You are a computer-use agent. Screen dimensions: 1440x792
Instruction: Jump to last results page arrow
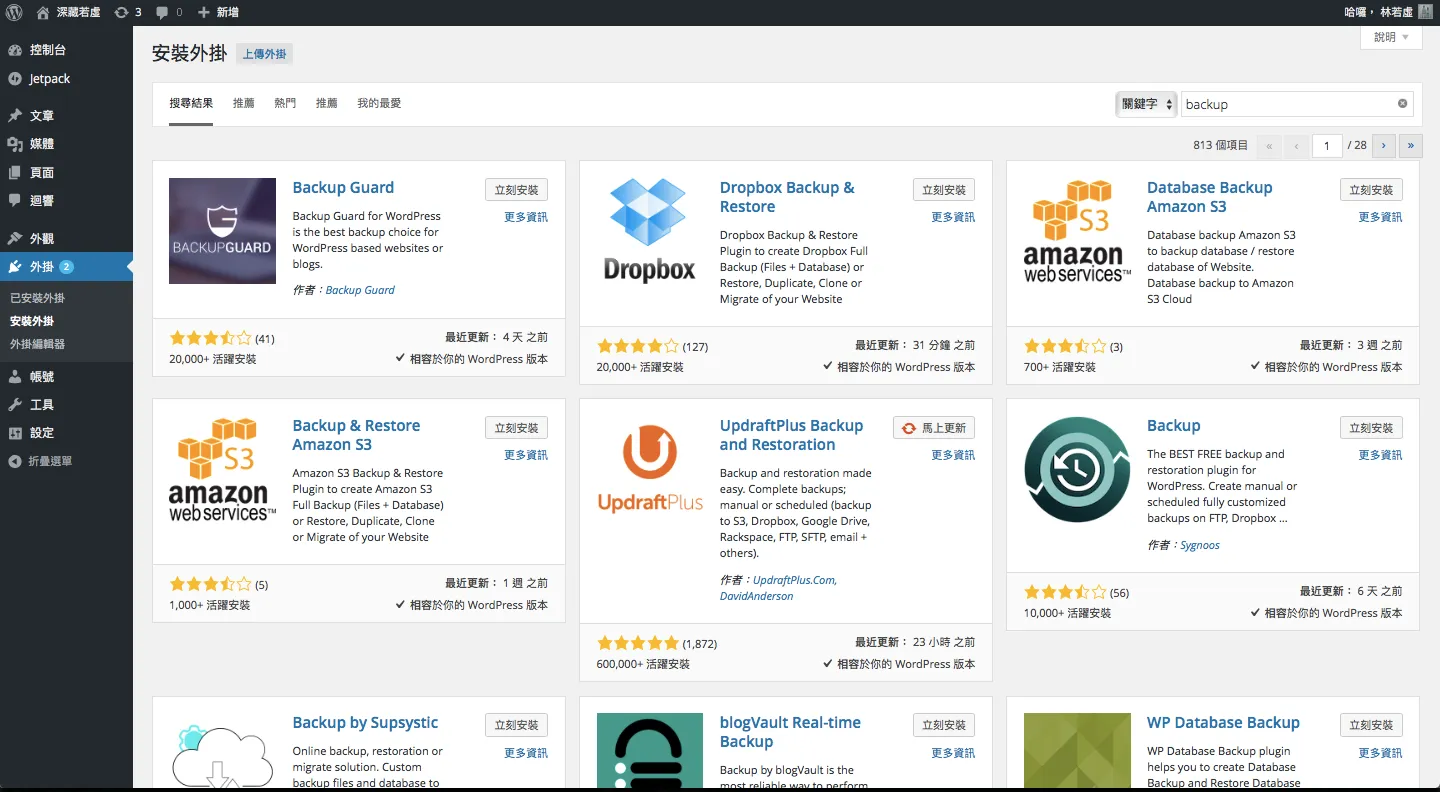click(1411, 145)
